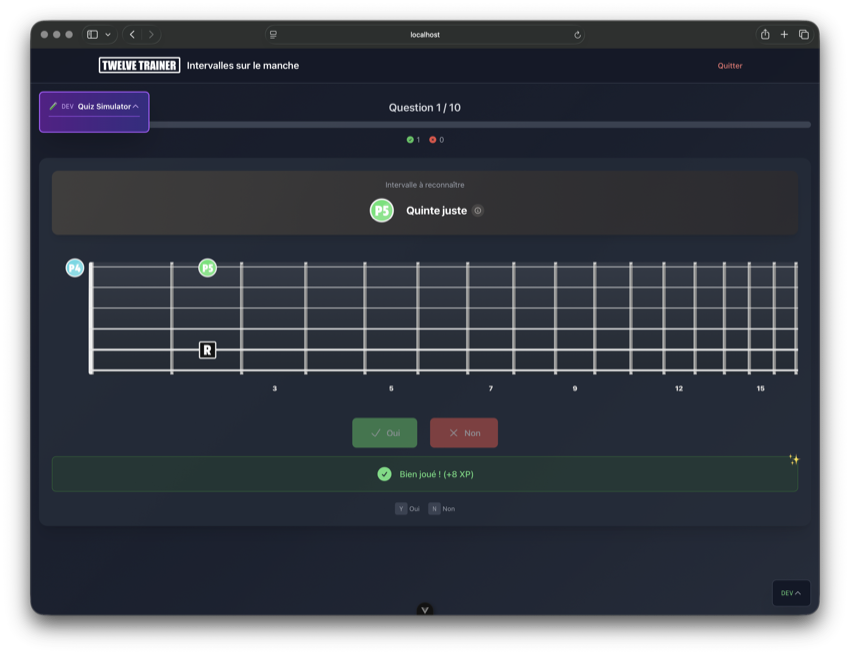Collapse the Quiz Simulator dev panel
Viewport: 850px width, 655px height.
tap(136, 106)
